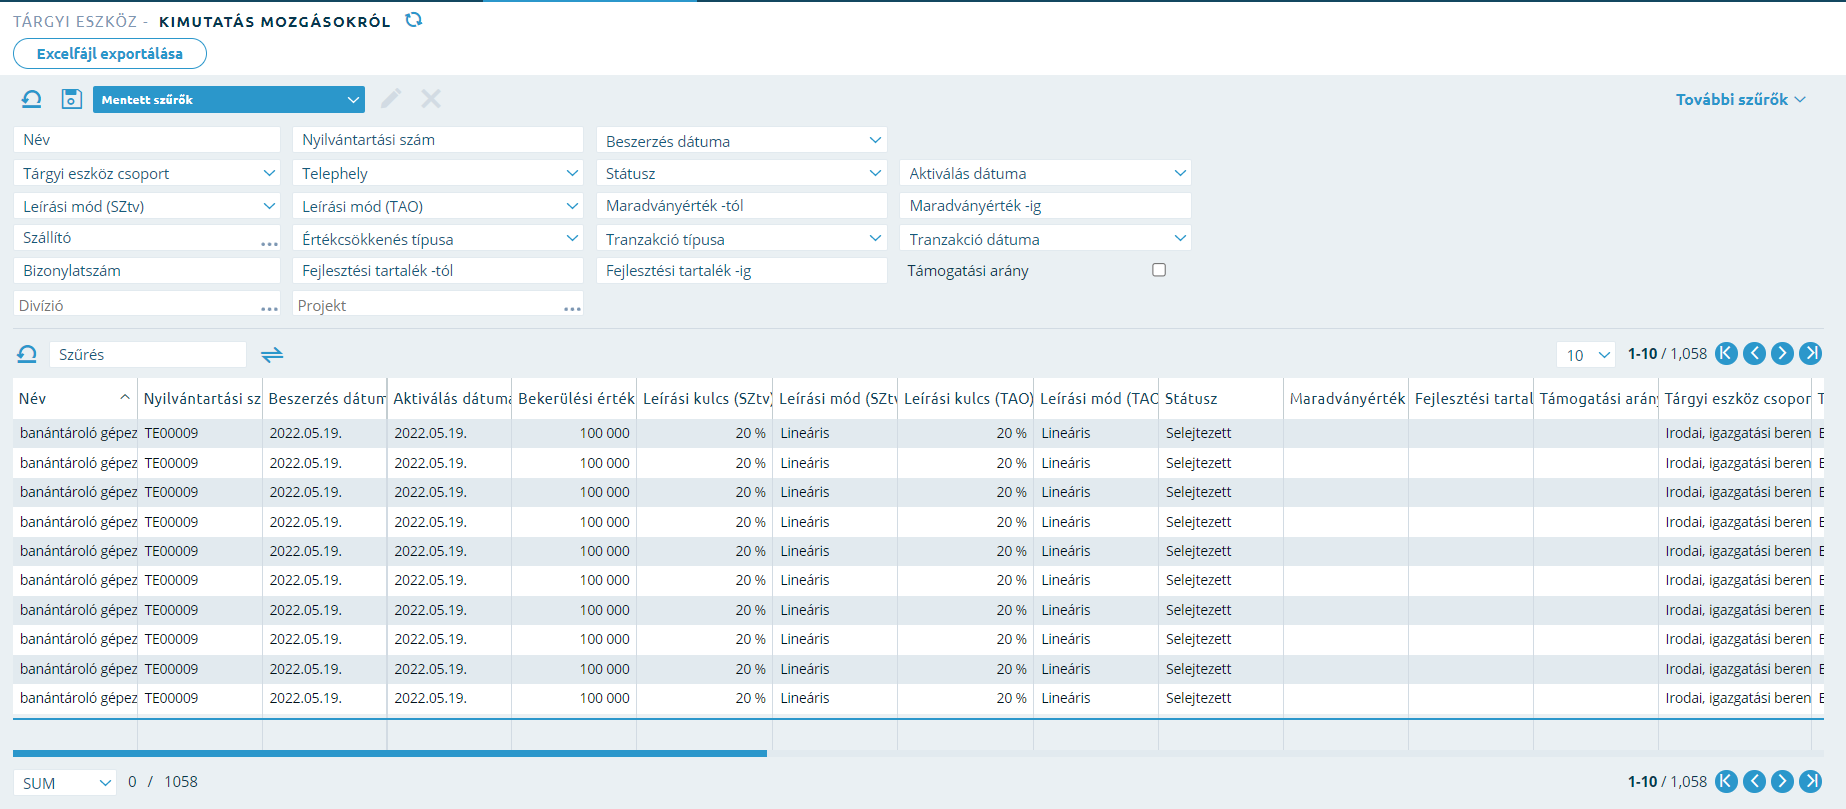The image size is (1846, 809).
Task: Open the Státusz filter dropdown
Action: tap(741, 173)
